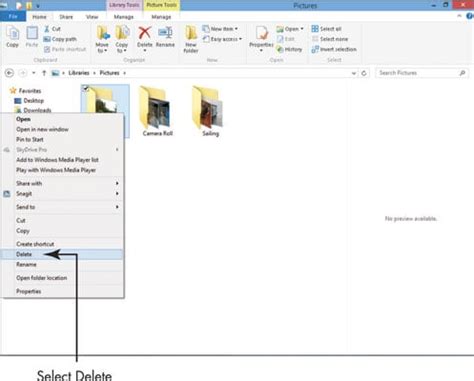Image resolution: width=474 pixels, height=381 pixels.
Task: Open the Picture Tools Manage tab
Action: tap(161, 17)
